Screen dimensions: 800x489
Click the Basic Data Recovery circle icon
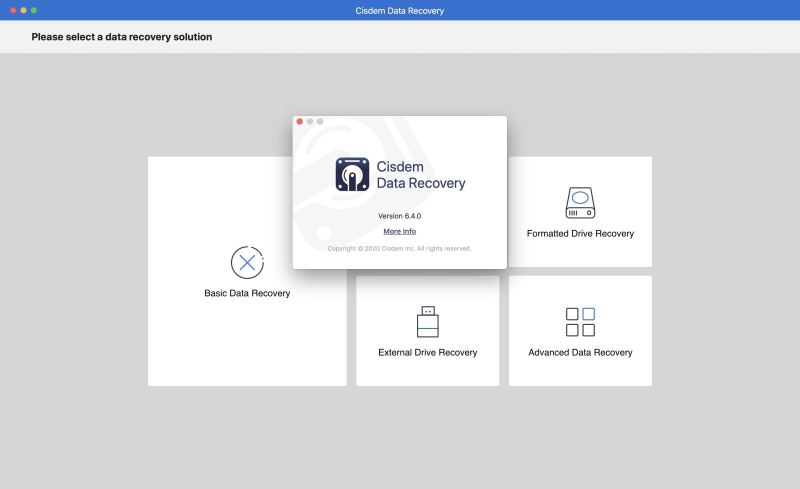247,262
